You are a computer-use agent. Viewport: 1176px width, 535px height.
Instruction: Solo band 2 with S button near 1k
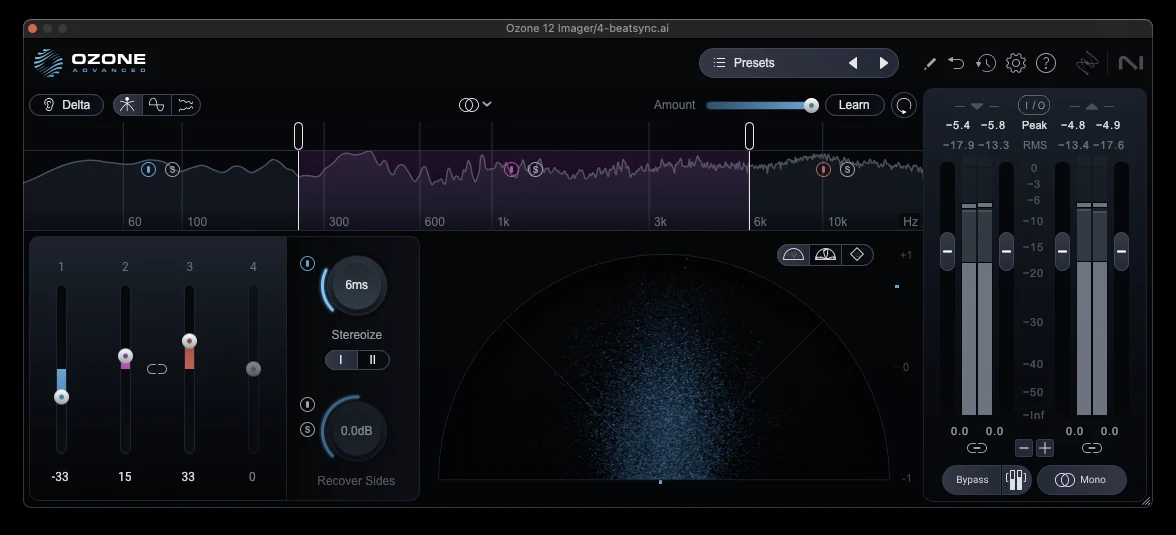point(536,170)
